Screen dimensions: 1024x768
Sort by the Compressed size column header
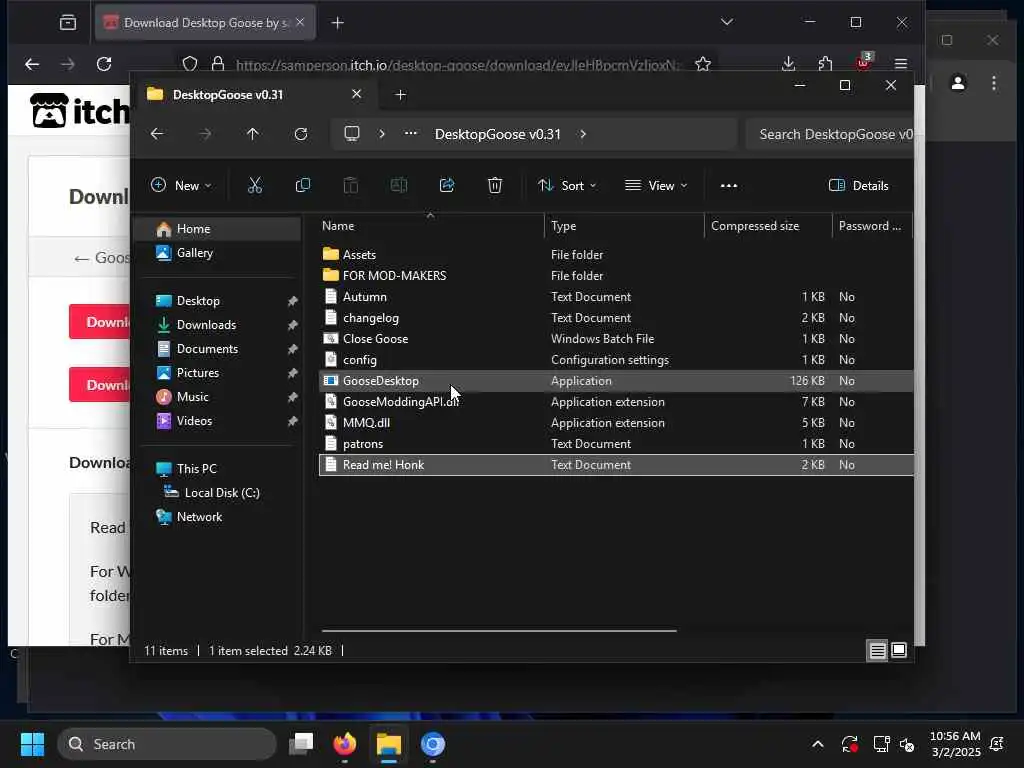769,226
